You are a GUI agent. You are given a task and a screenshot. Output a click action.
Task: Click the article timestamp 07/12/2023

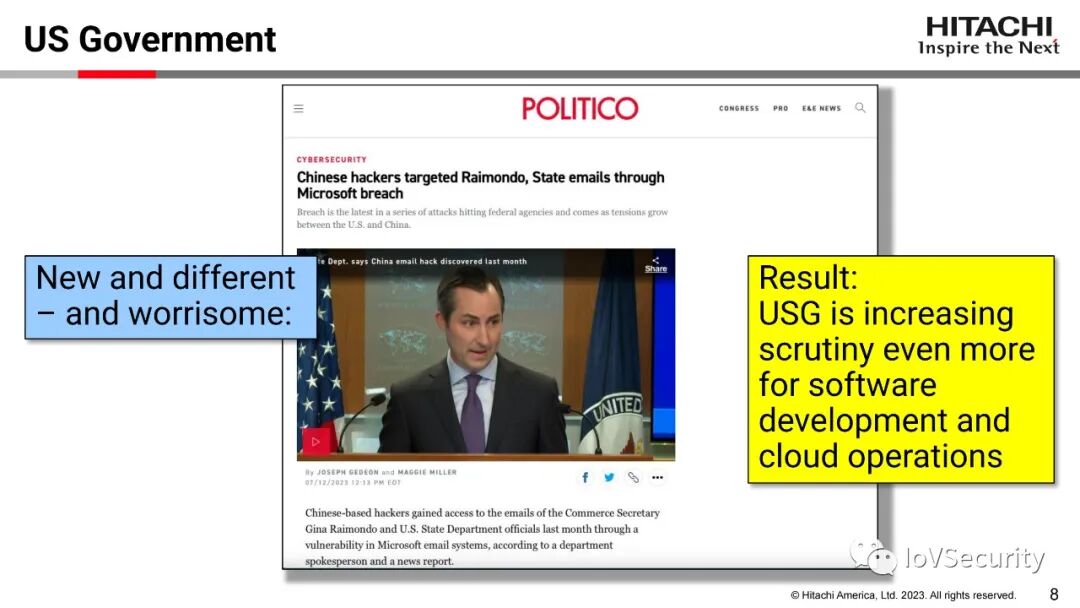pyautogui.click(x=353, y=483)
